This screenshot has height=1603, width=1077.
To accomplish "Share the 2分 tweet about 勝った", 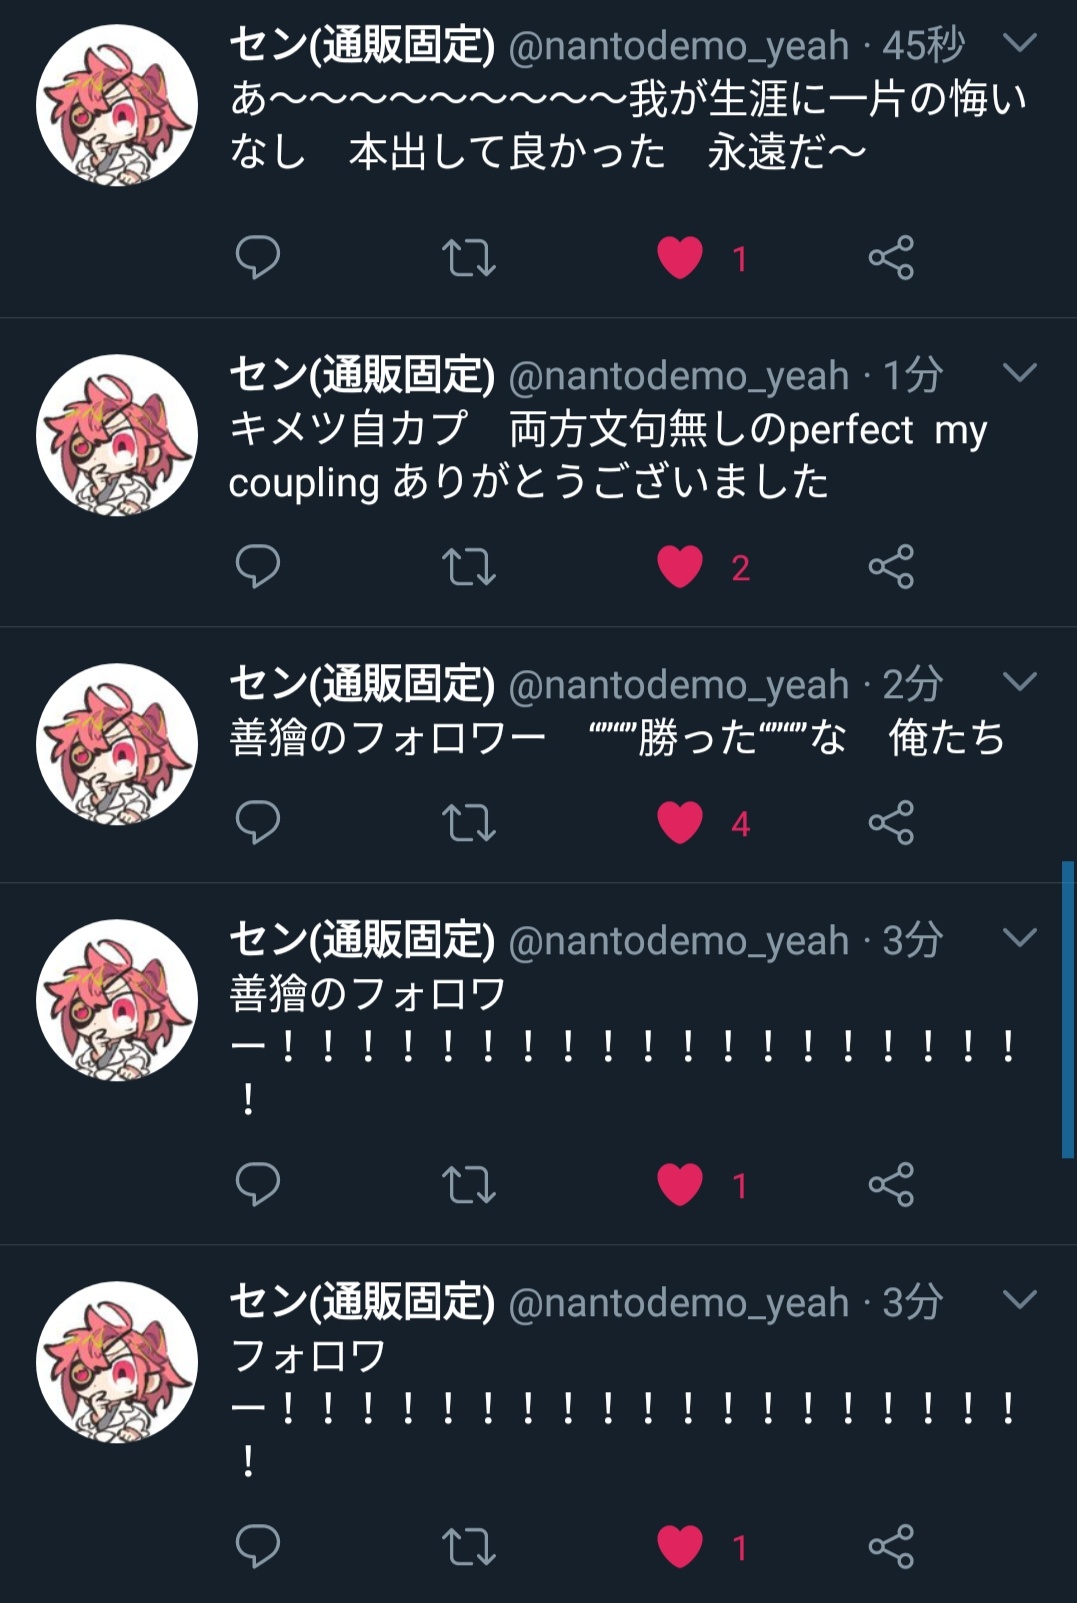I will (891, 822).
